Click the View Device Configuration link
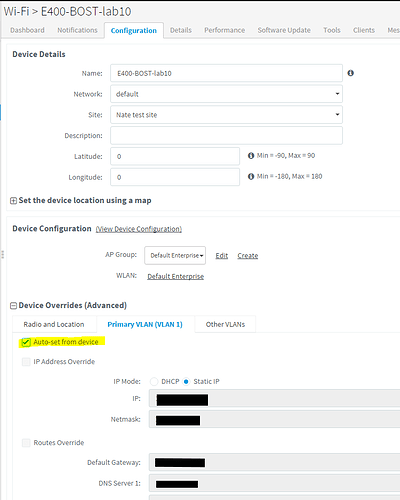The width and height of the screenshot is (400, 500). pos(139,229)
